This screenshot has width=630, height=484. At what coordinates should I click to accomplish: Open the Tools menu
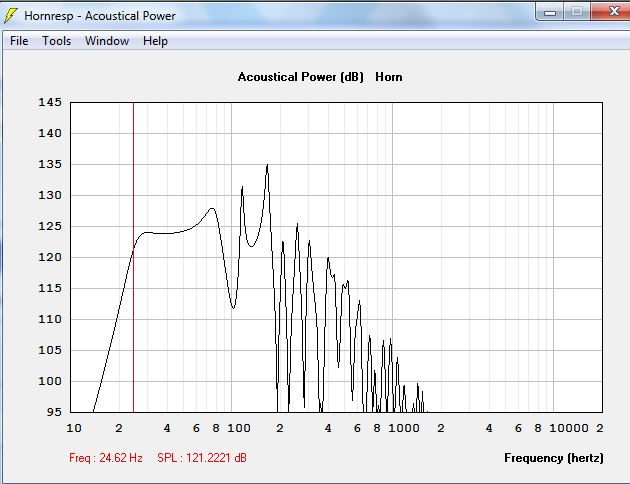(57, 41)
